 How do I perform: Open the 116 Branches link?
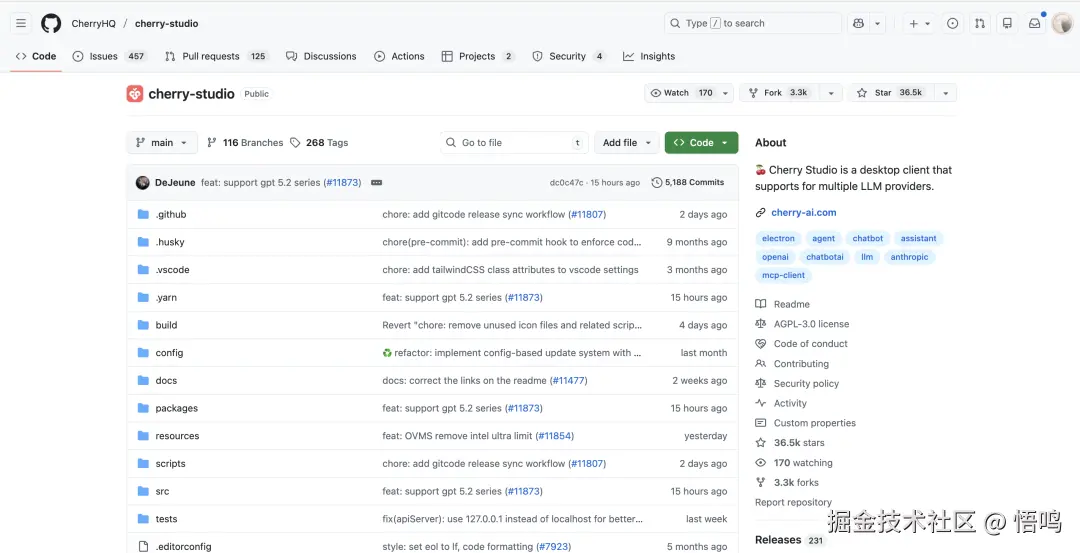(245, 143)
